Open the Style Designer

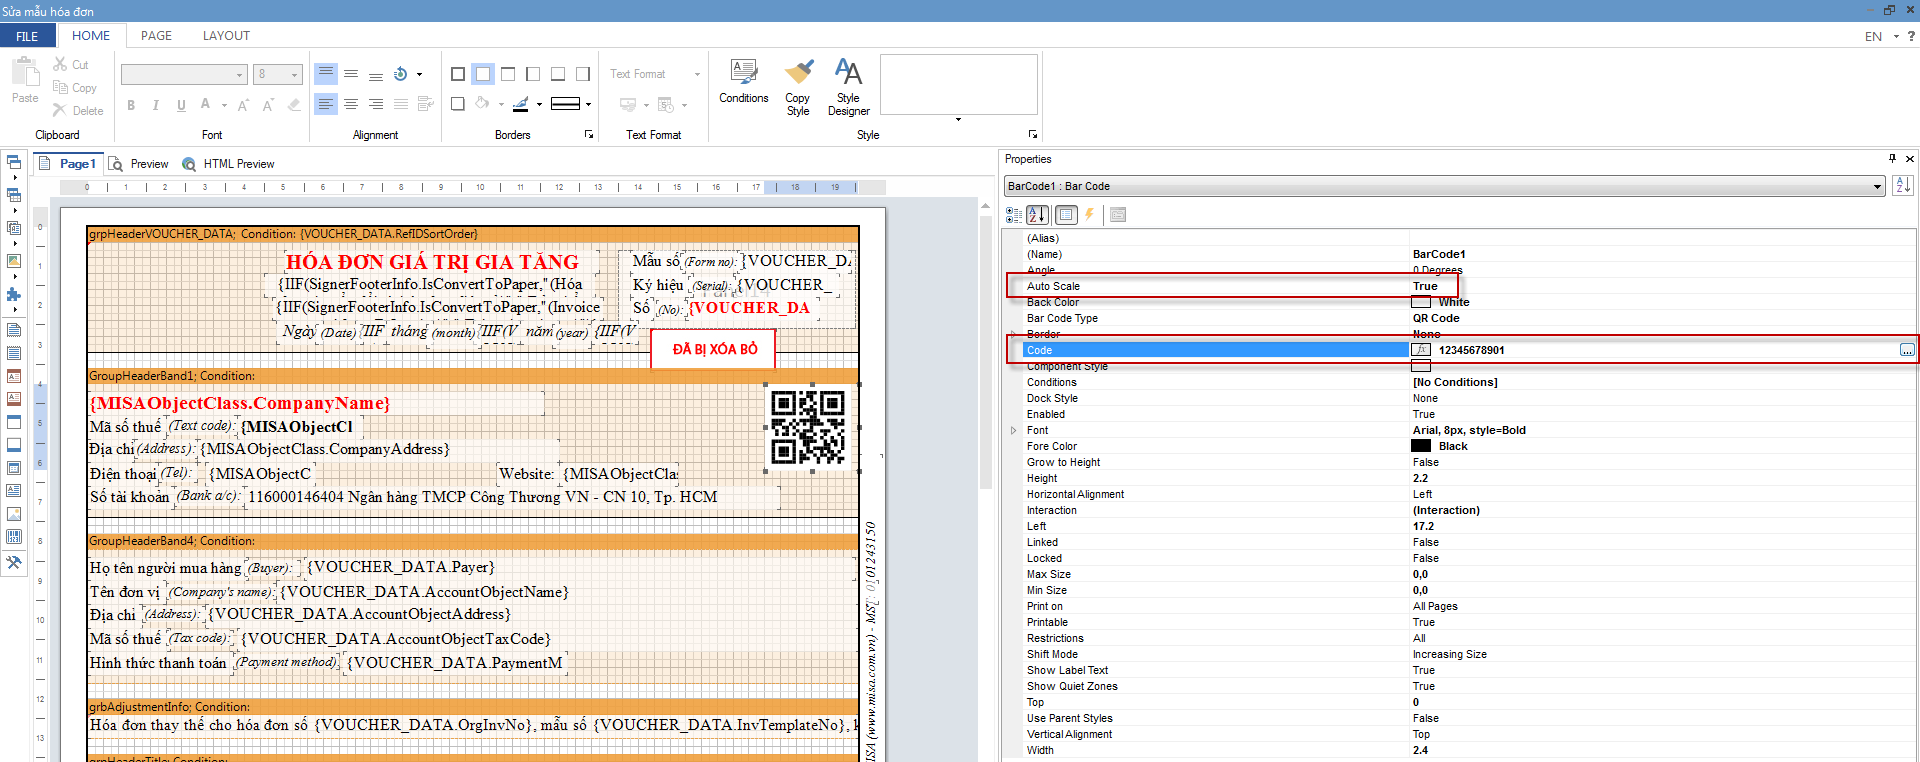tap(848, 88)
